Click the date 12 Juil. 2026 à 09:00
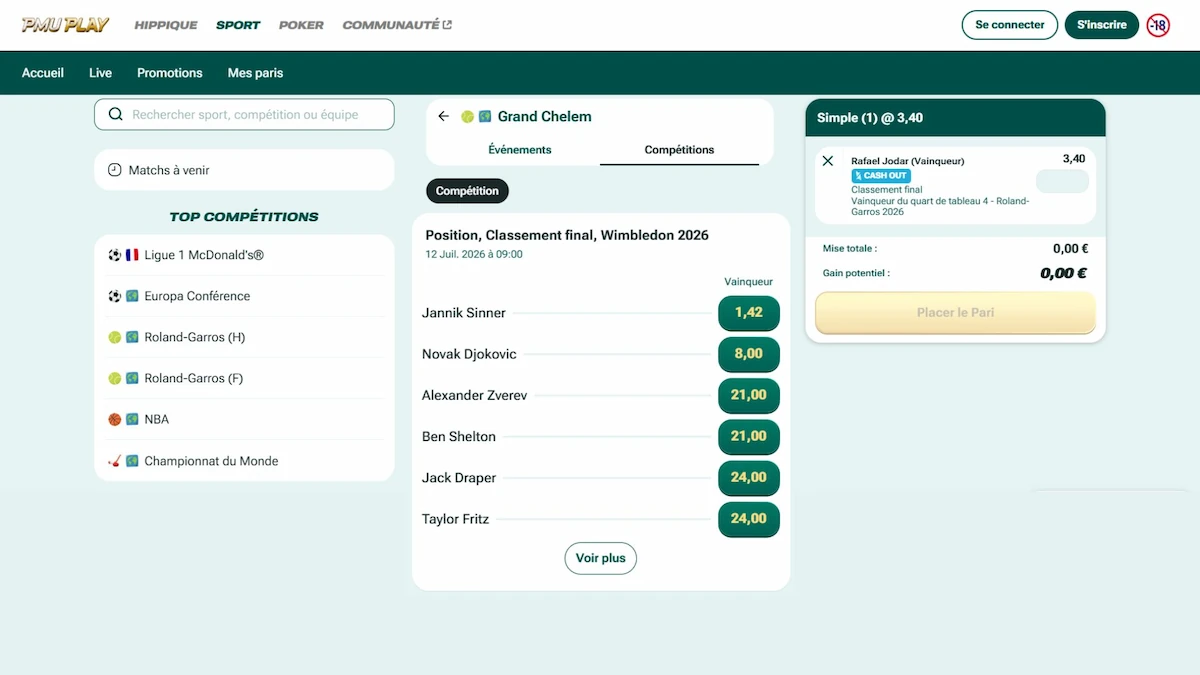 coord(474,254)
